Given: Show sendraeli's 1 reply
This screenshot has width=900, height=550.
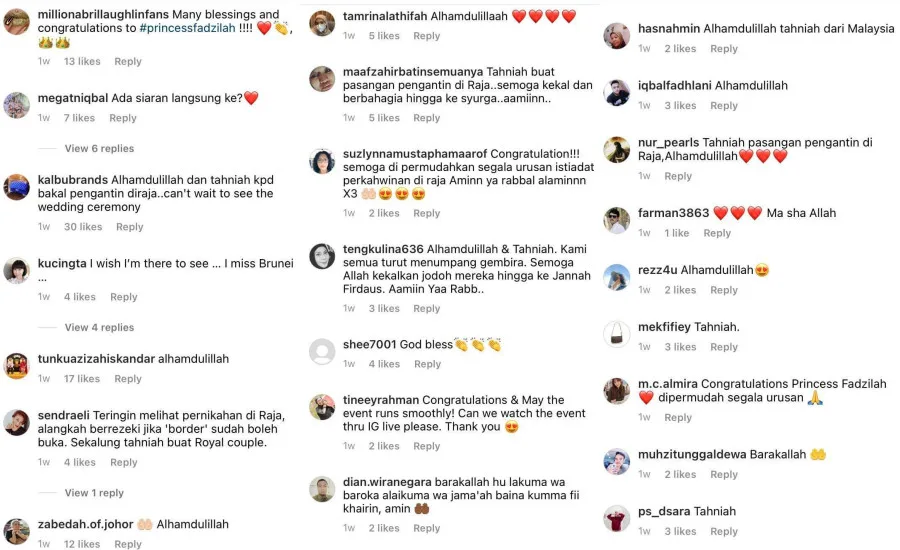Looking at the screenshot, I should coord(94,493).
